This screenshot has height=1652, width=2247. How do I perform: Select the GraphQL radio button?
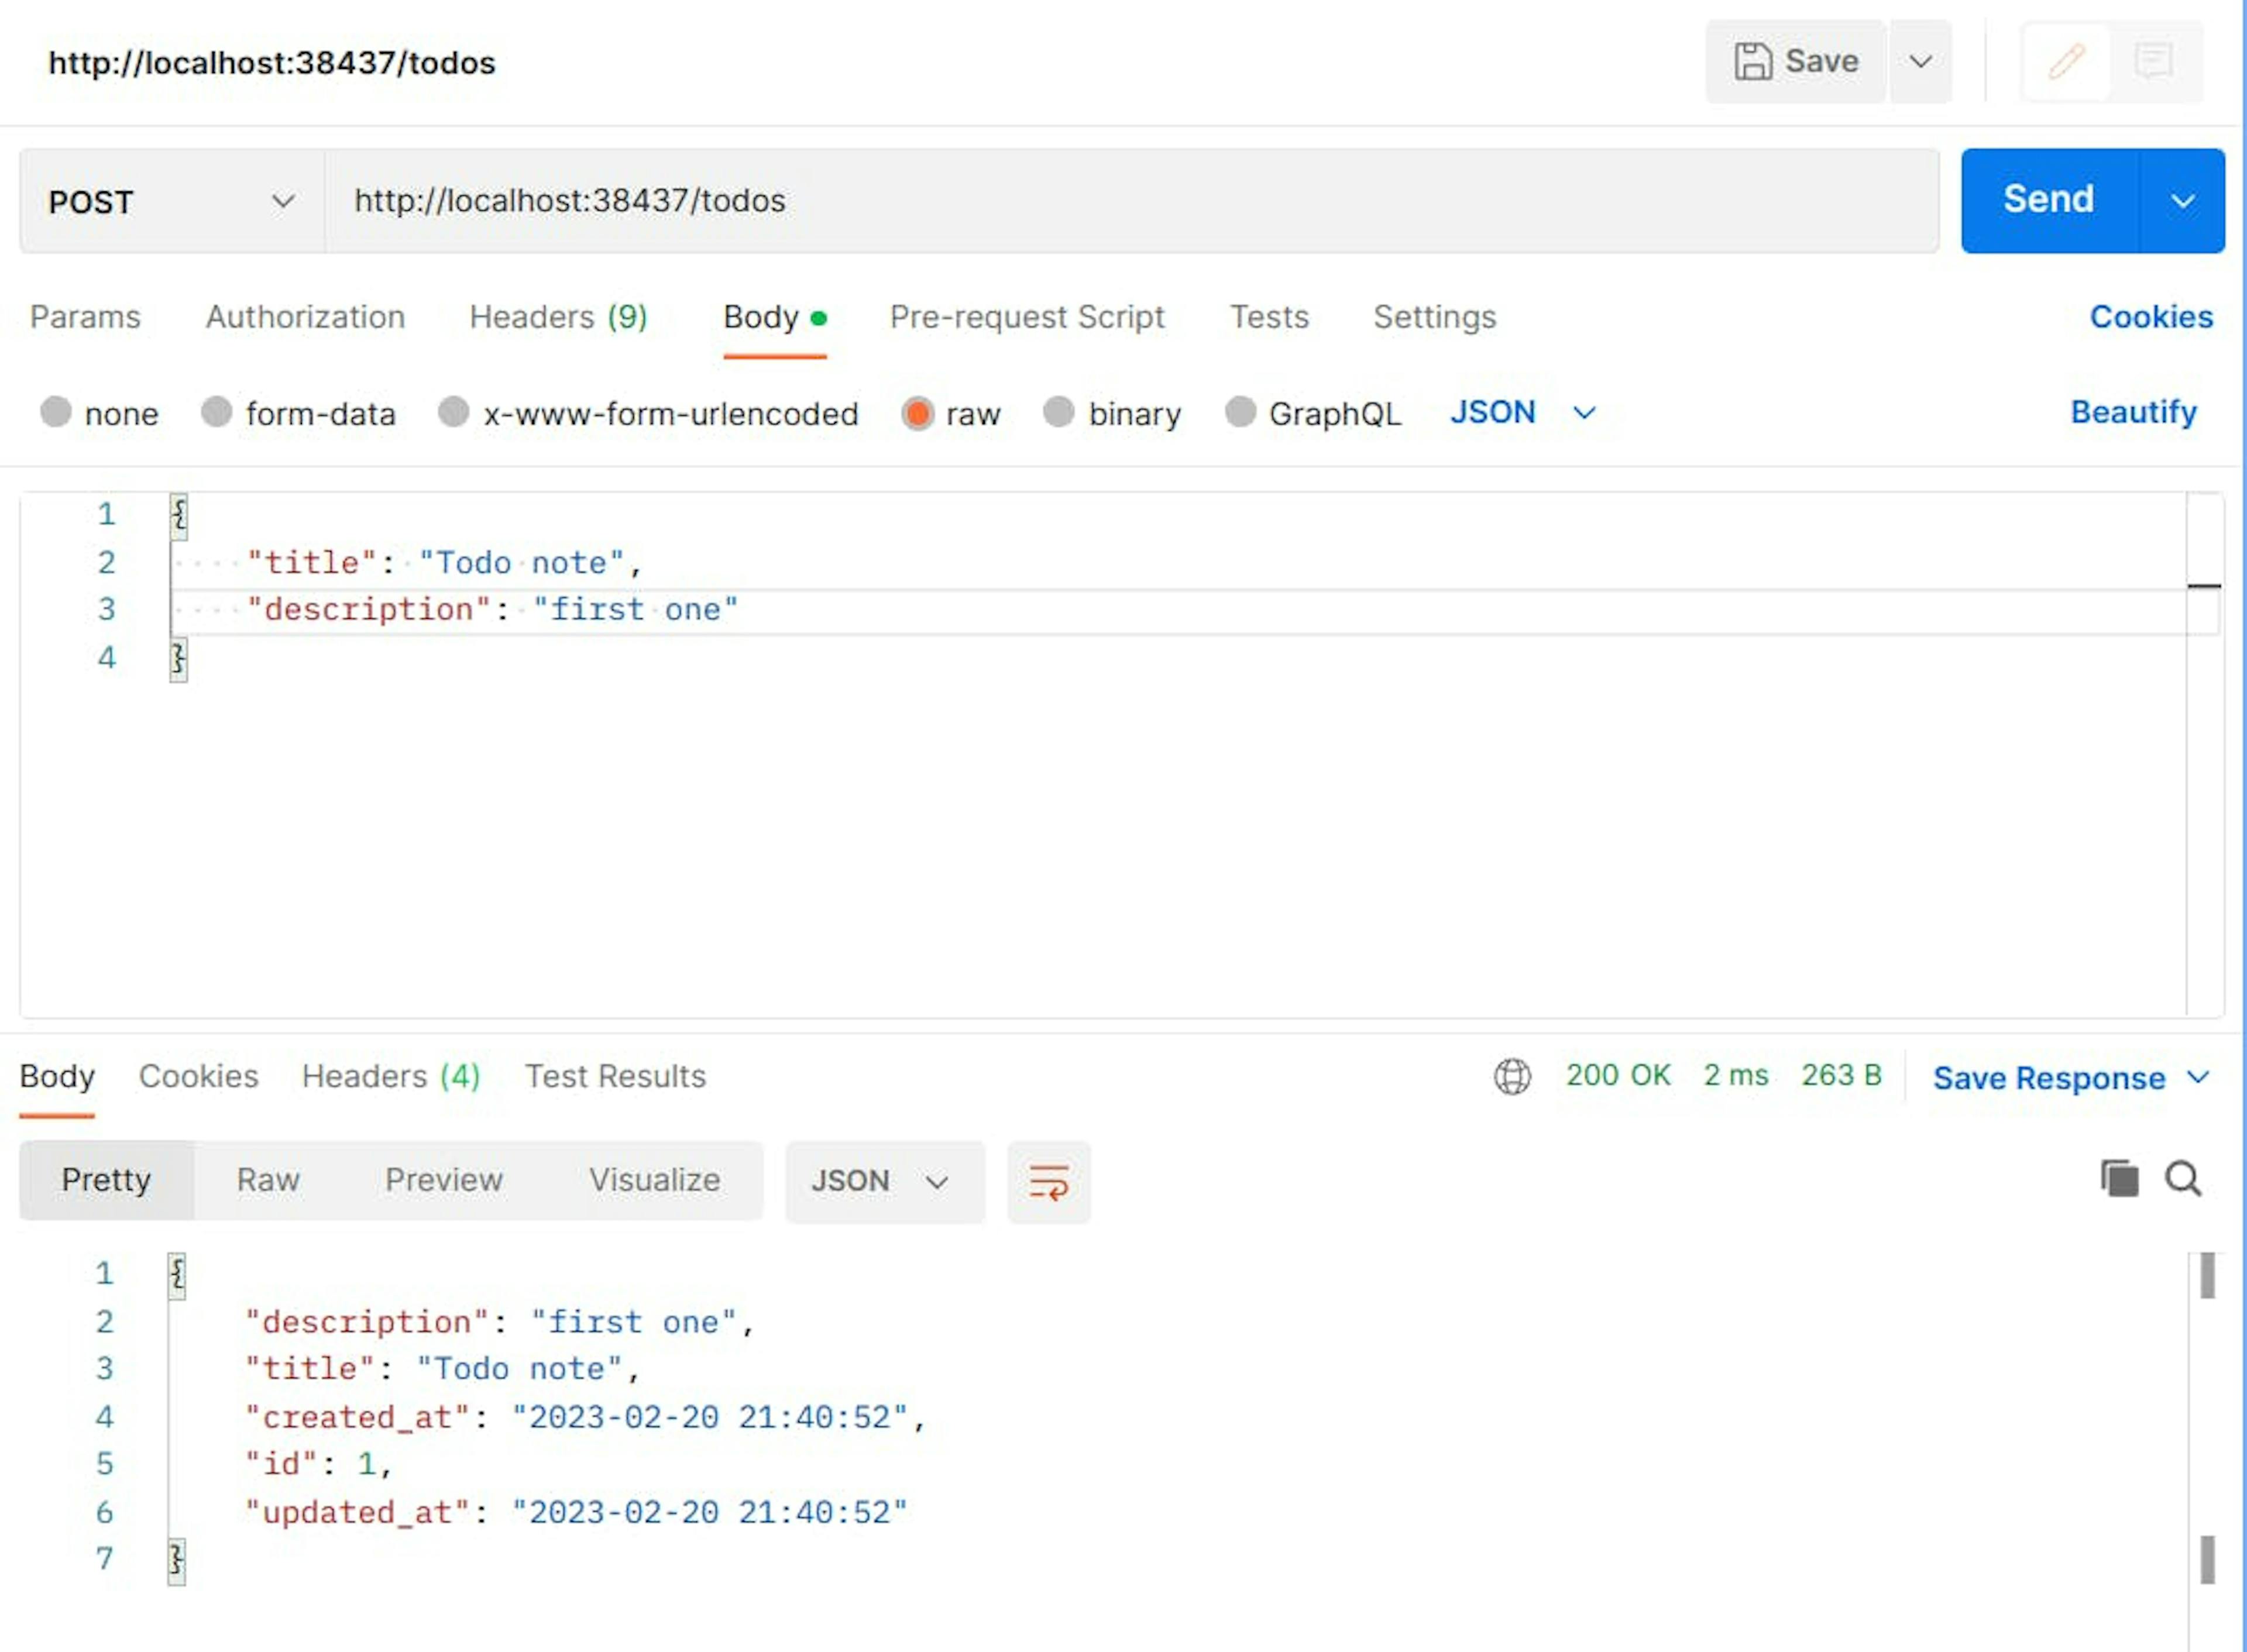1240,412
